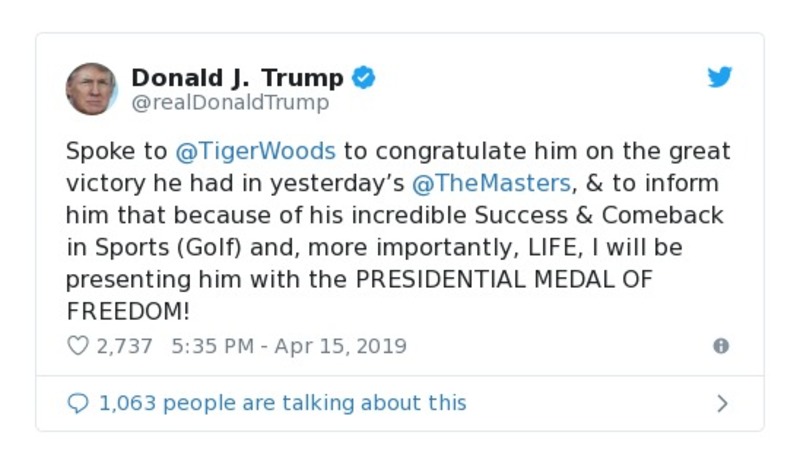Viewport: 800px width, 467px height.
Task: Open Donald J. Trump profile picture
Action: [91, 89]
